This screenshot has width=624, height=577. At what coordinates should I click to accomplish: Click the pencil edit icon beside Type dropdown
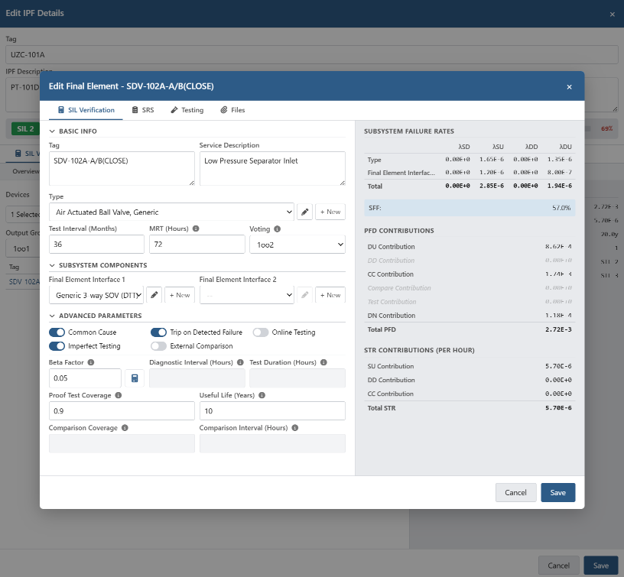(304, 212)
